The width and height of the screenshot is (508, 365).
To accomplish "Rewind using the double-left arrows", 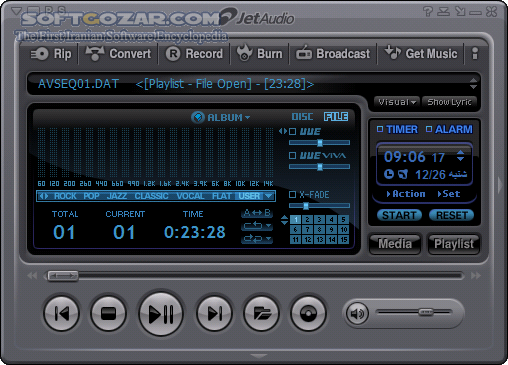I will coord(32,276).
